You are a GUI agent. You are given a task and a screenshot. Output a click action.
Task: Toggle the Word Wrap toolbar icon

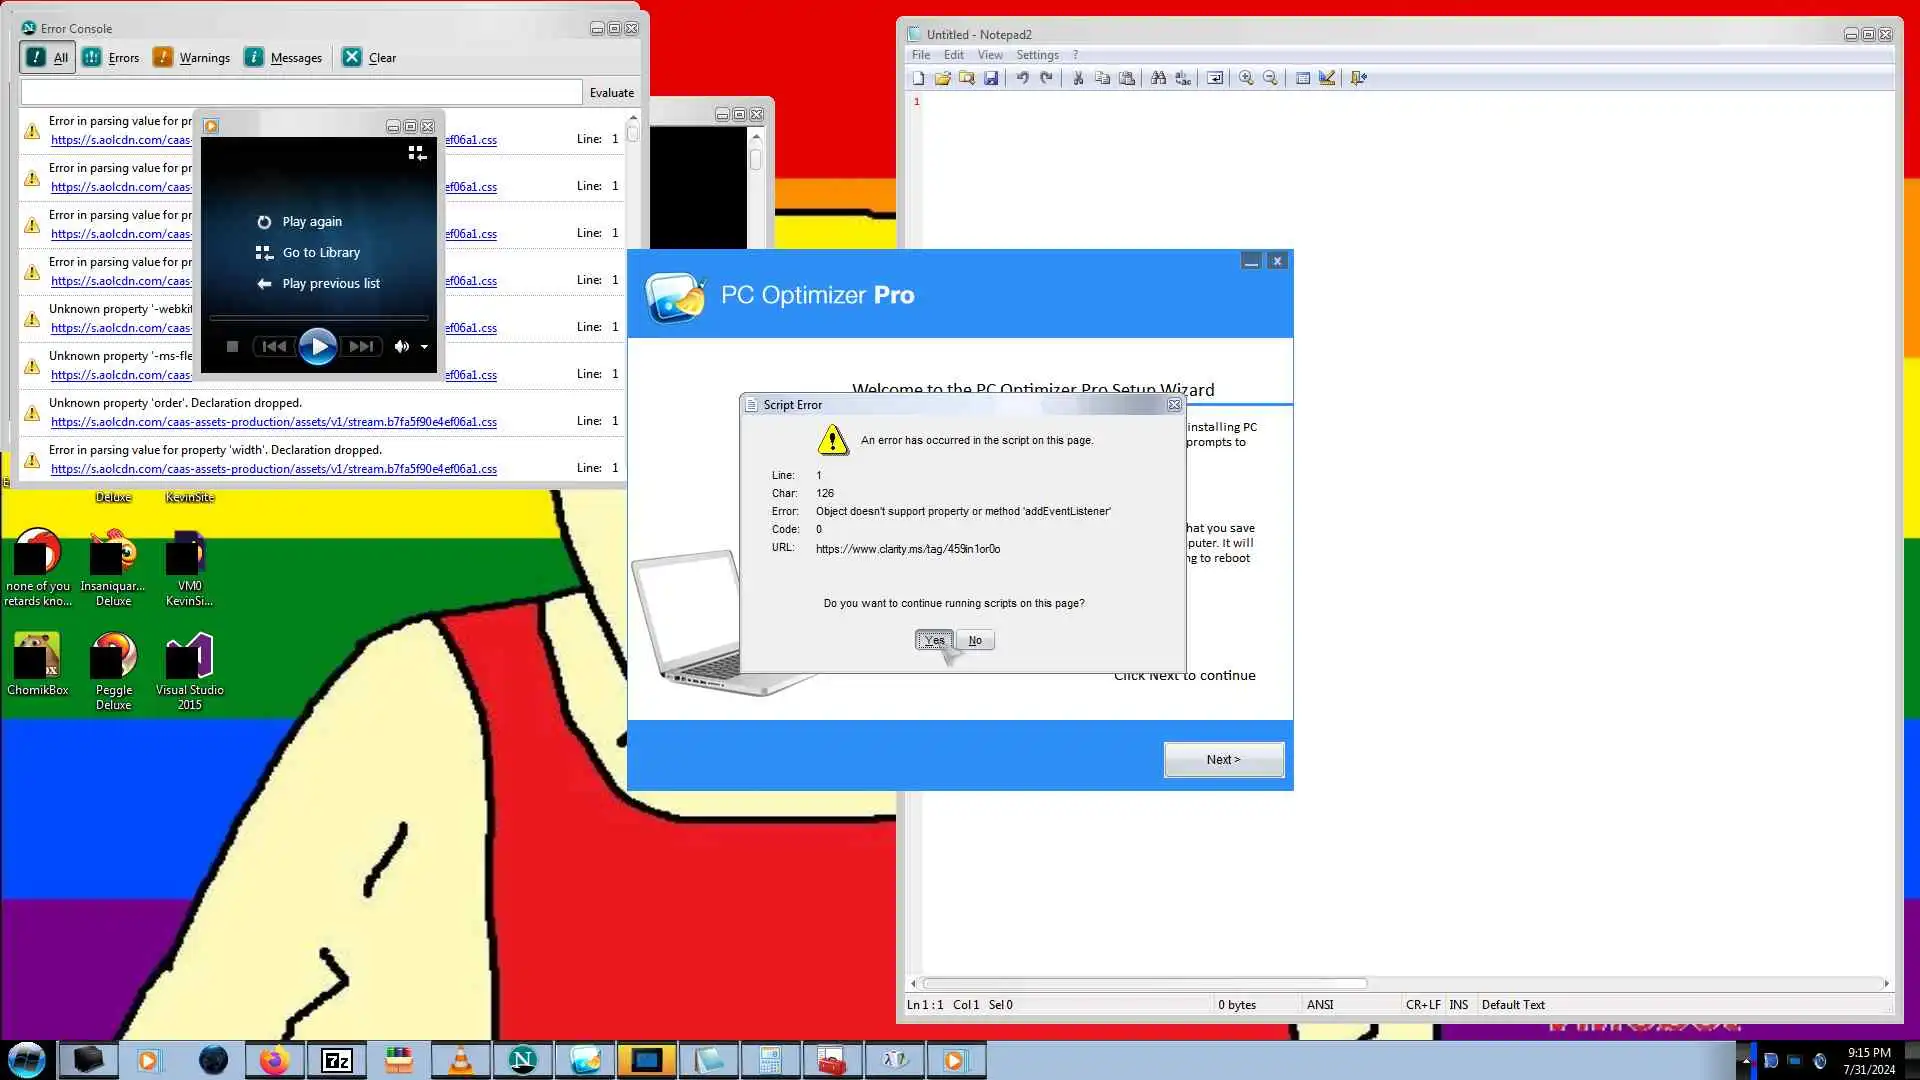[x=1215, y=78]
